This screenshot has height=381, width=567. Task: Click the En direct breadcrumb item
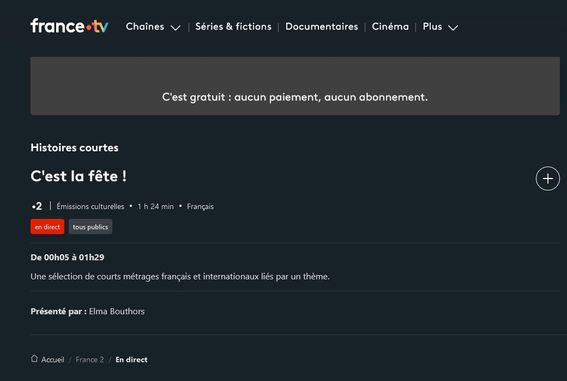point(131,360)
